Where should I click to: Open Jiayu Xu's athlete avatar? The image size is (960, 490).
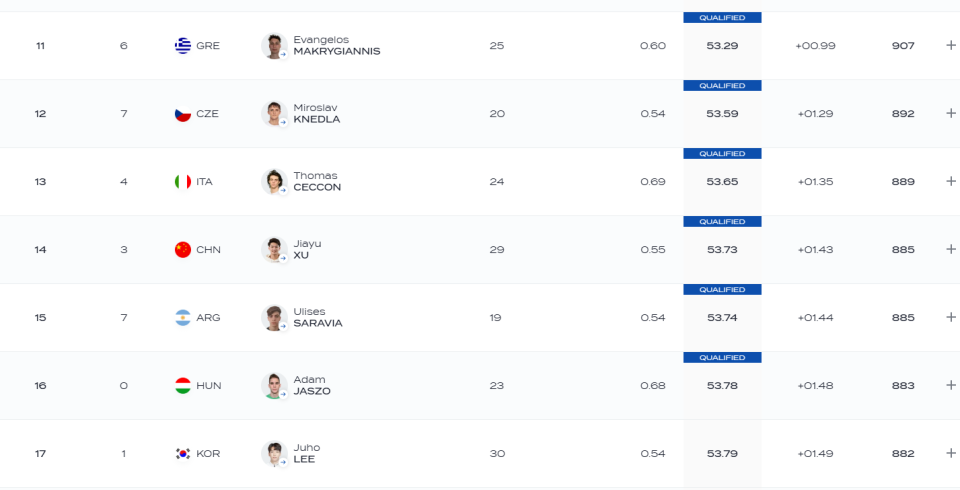click(274, 250)
